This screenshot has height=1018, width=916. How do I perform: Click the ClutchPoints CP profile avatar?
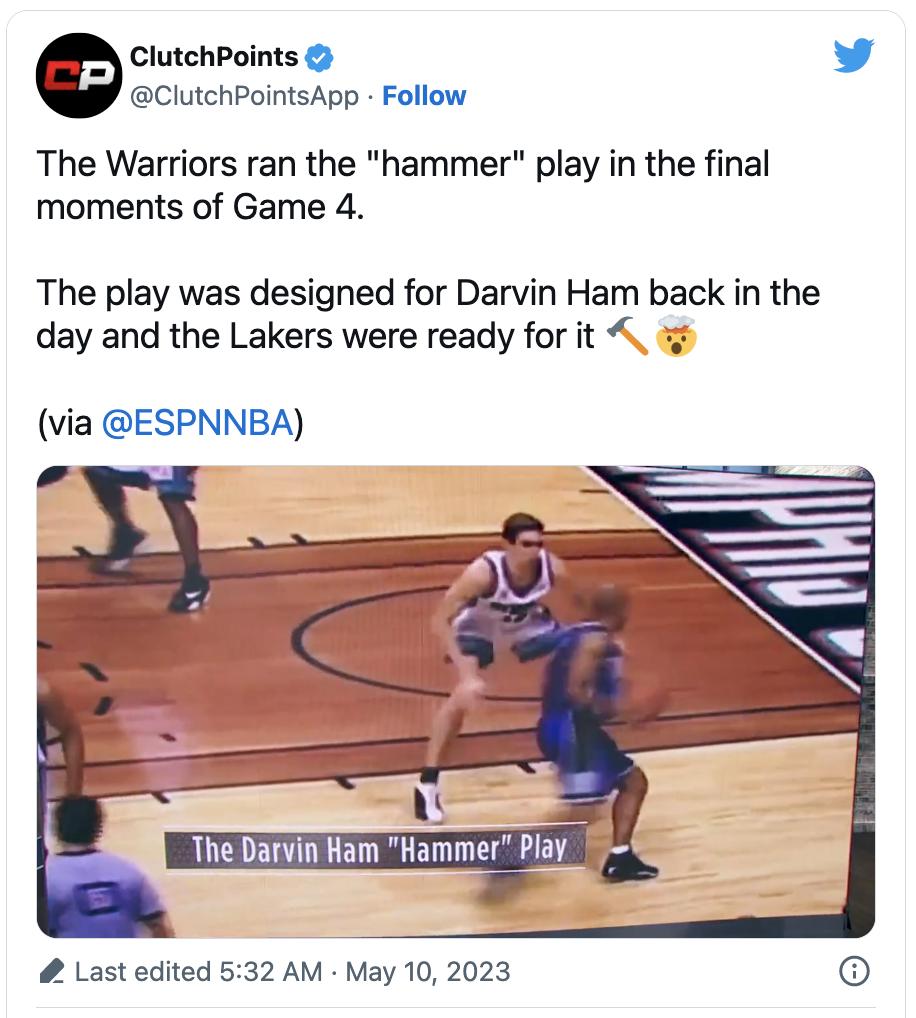(79, 76)
